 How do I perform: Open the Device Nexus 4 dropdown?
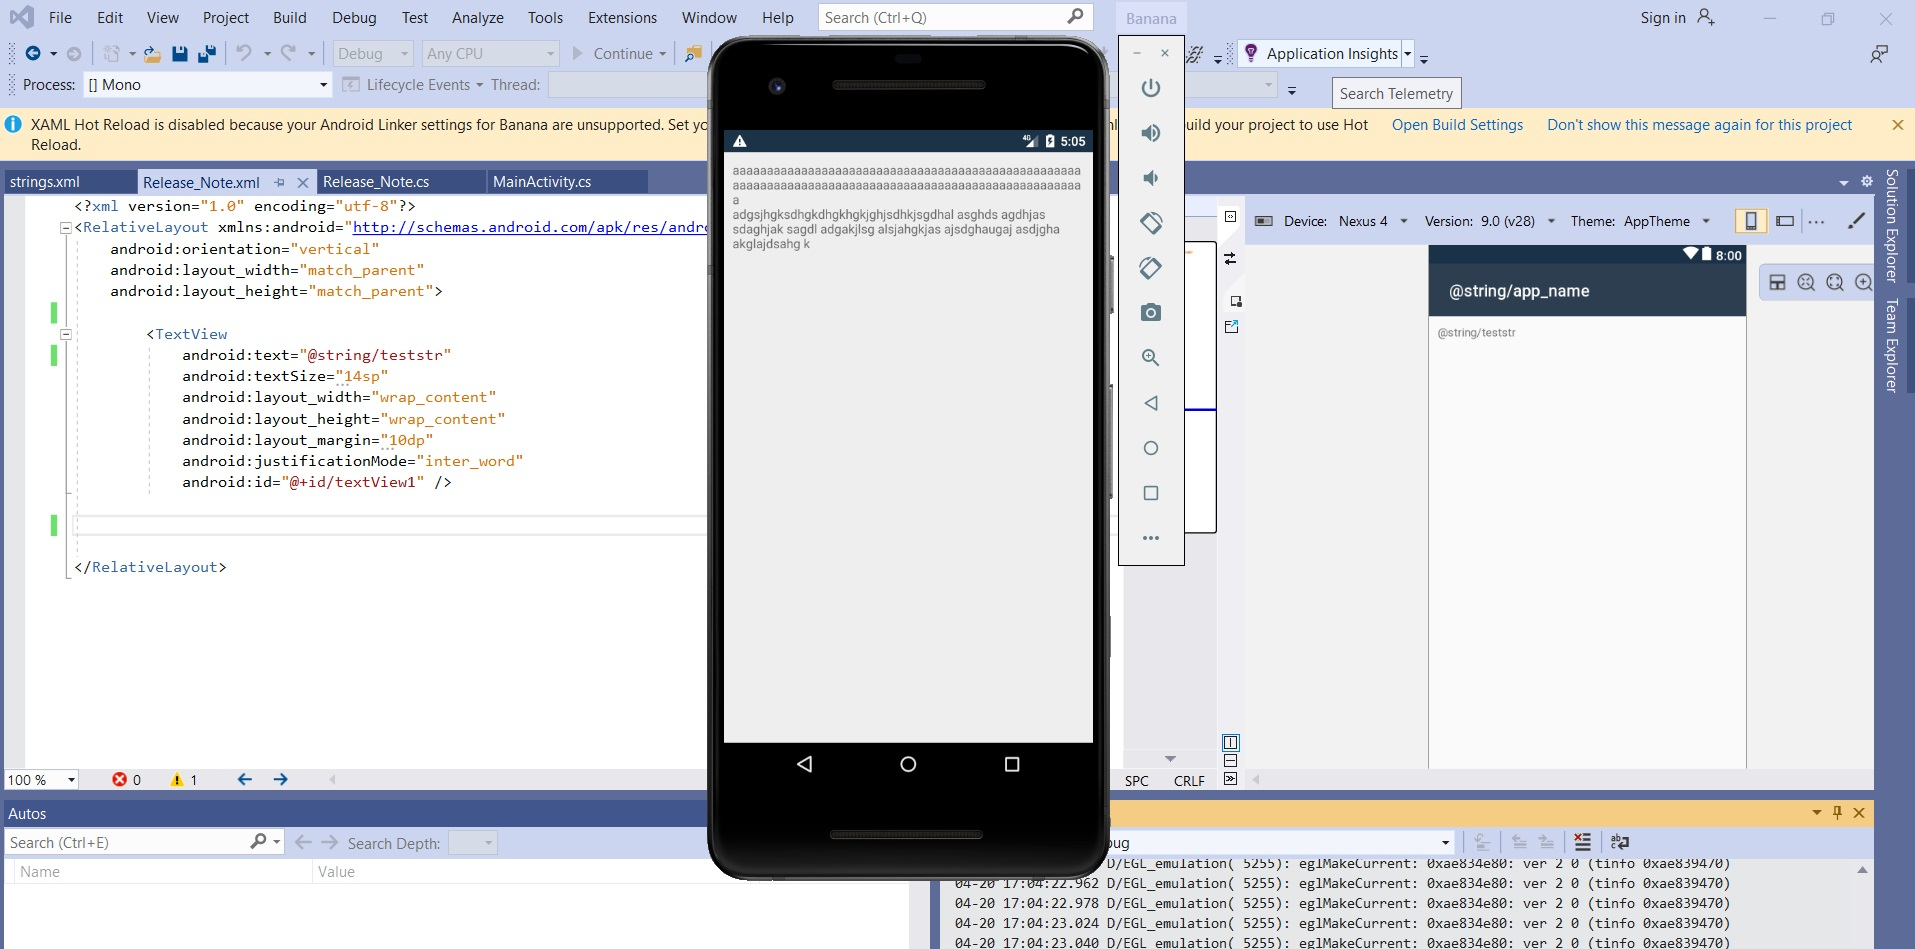(1404, 221)
